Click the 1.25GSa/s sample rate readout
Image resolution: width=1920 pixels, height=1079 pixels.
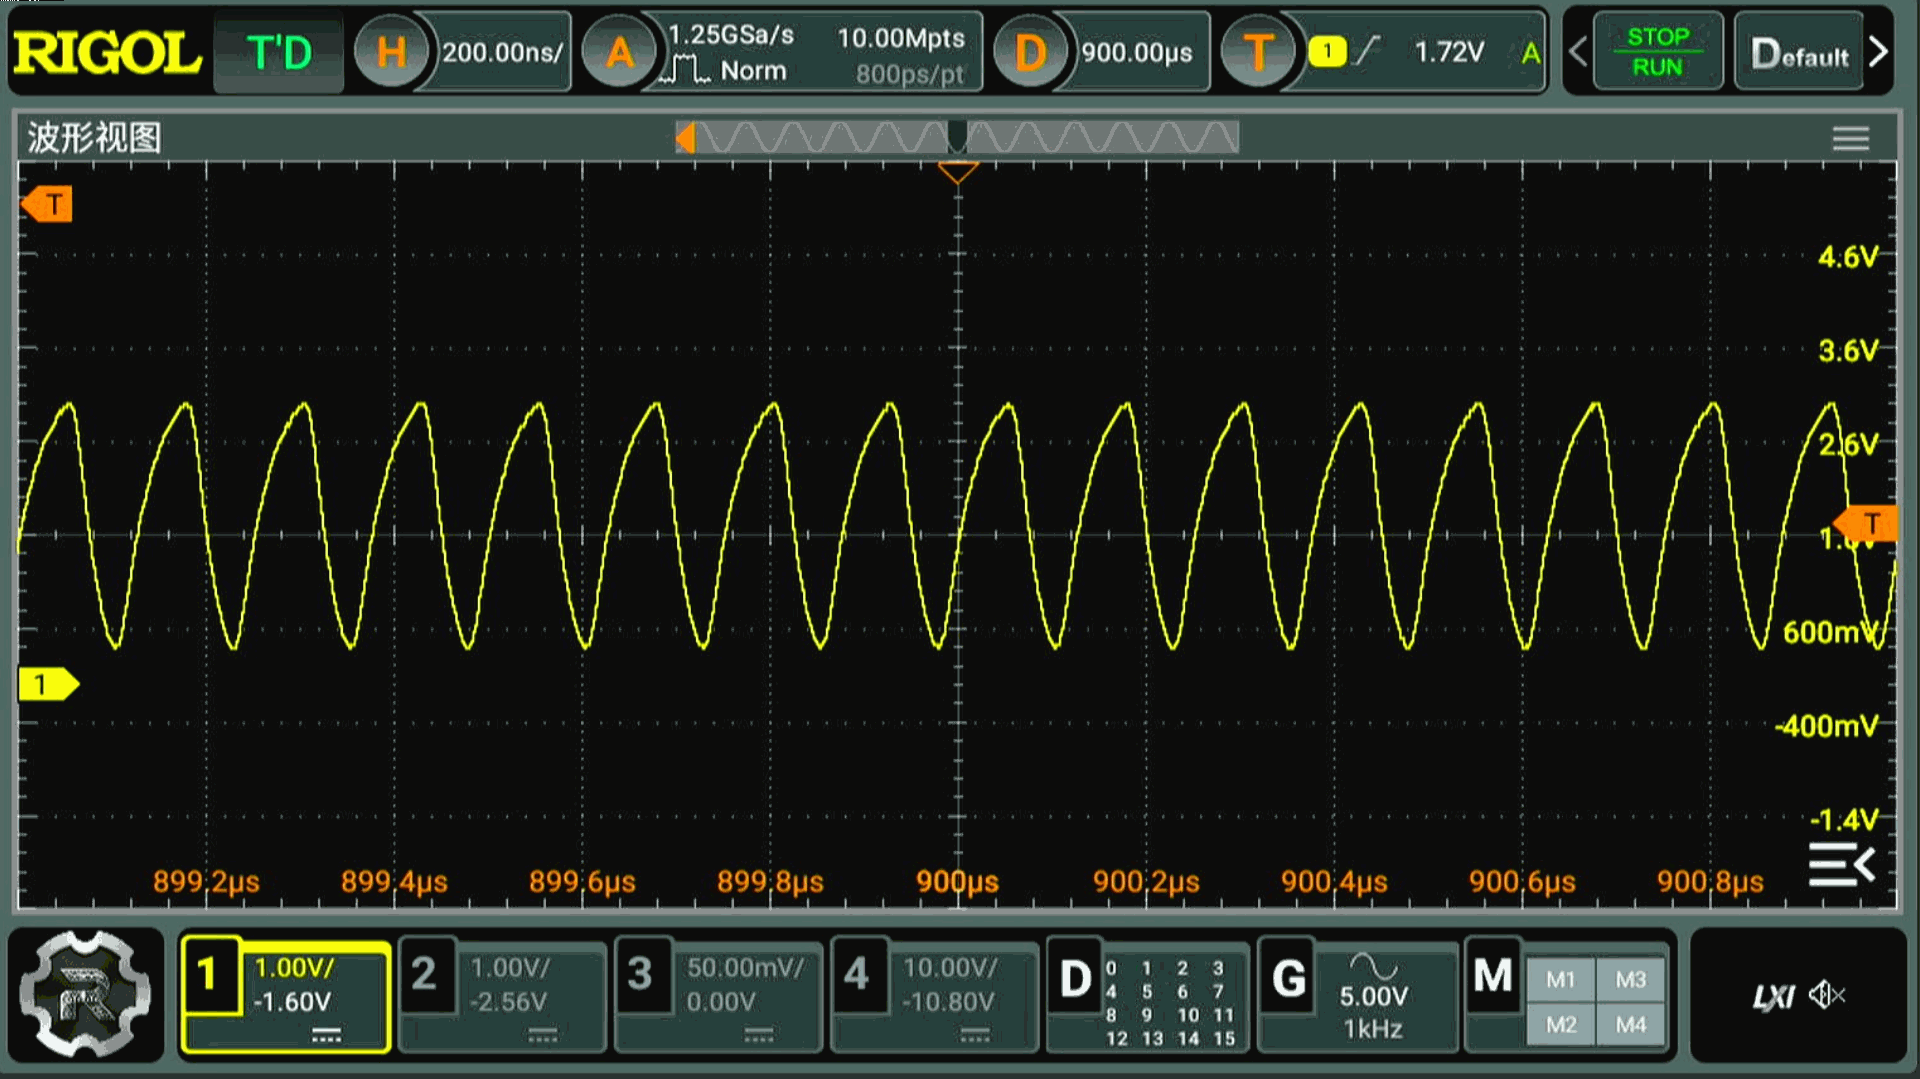coord(731,35)
